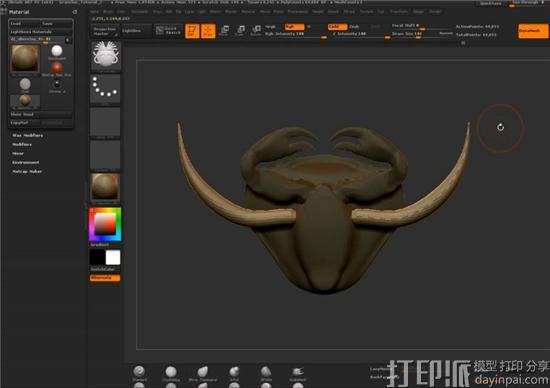The width and height of the screenshot is (550, 388).
Task: Select the Move Topological brush
Action: [203, 373]
